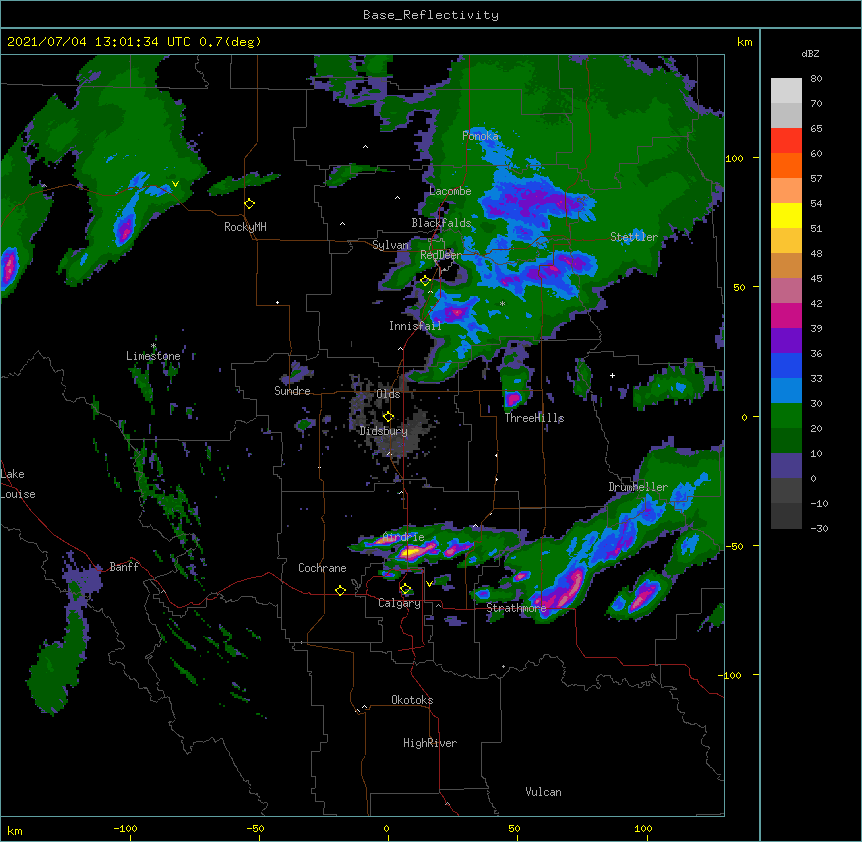The image size is (862, 842).
Task: Click the km label at top-right of map
Action: (745, 42)
